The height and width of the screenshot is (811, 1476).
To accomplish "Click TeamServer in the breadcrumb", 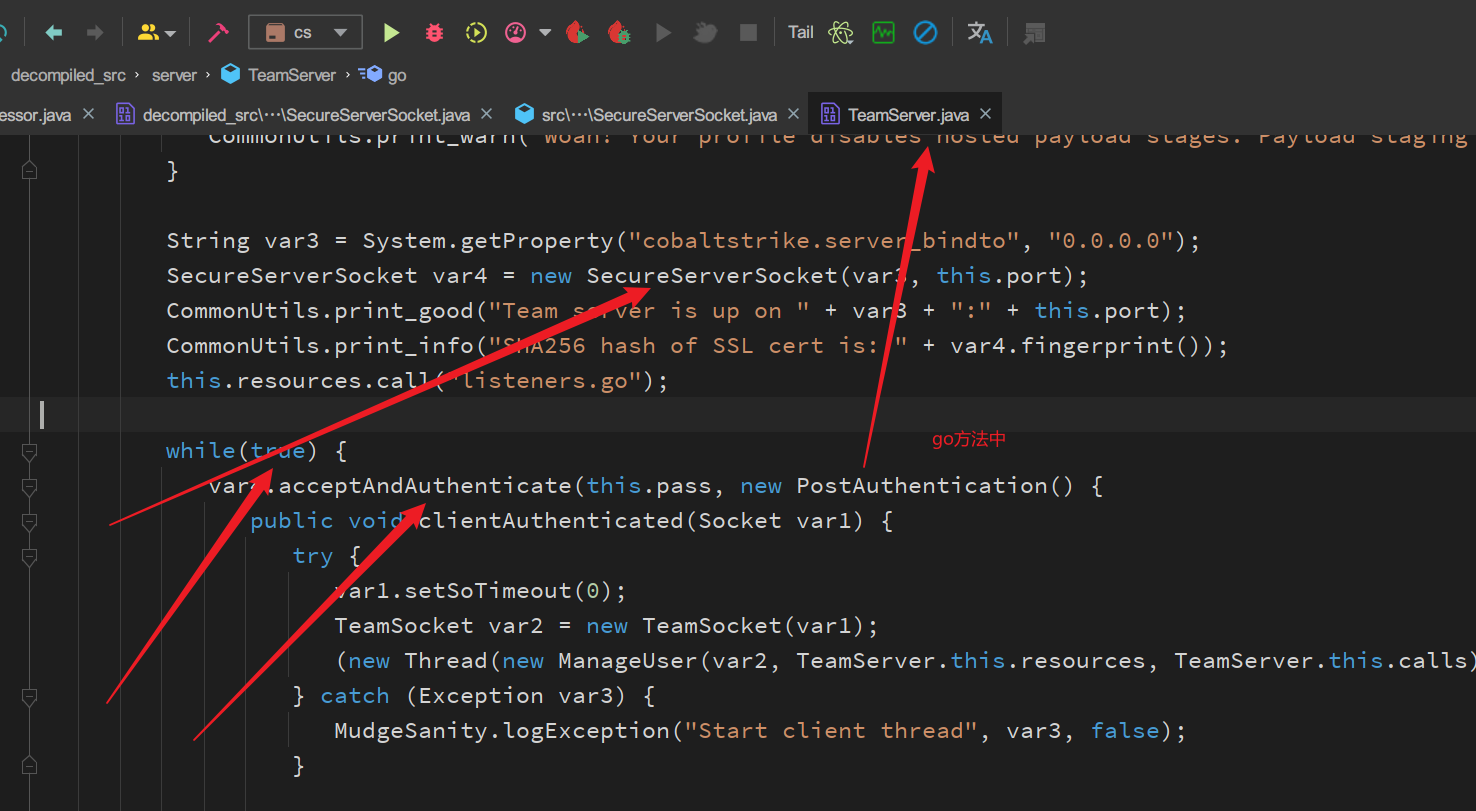I will pyautogui.click(x=280, y=75).
